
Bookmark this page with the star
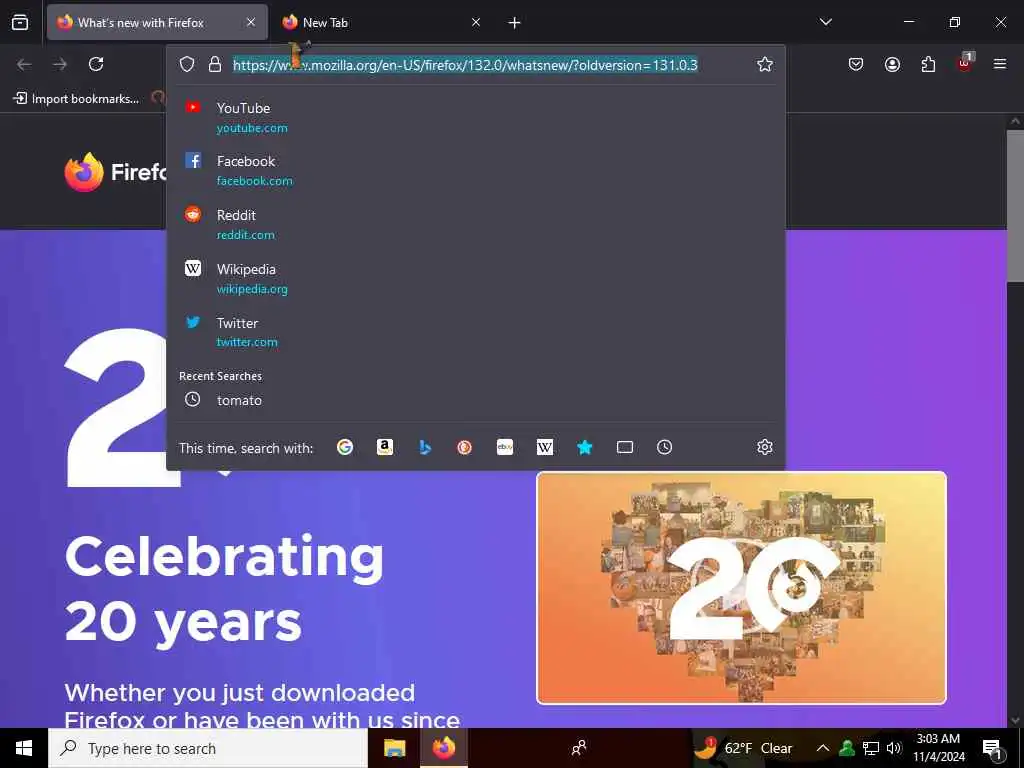click(x=765, y=64)
